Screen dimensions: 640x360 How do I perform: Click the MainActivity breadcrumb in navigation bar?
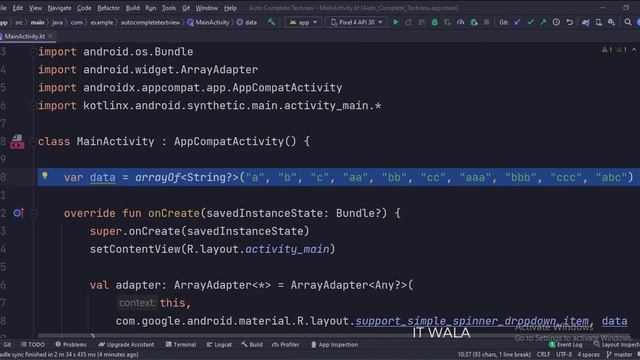coord(209,22)
